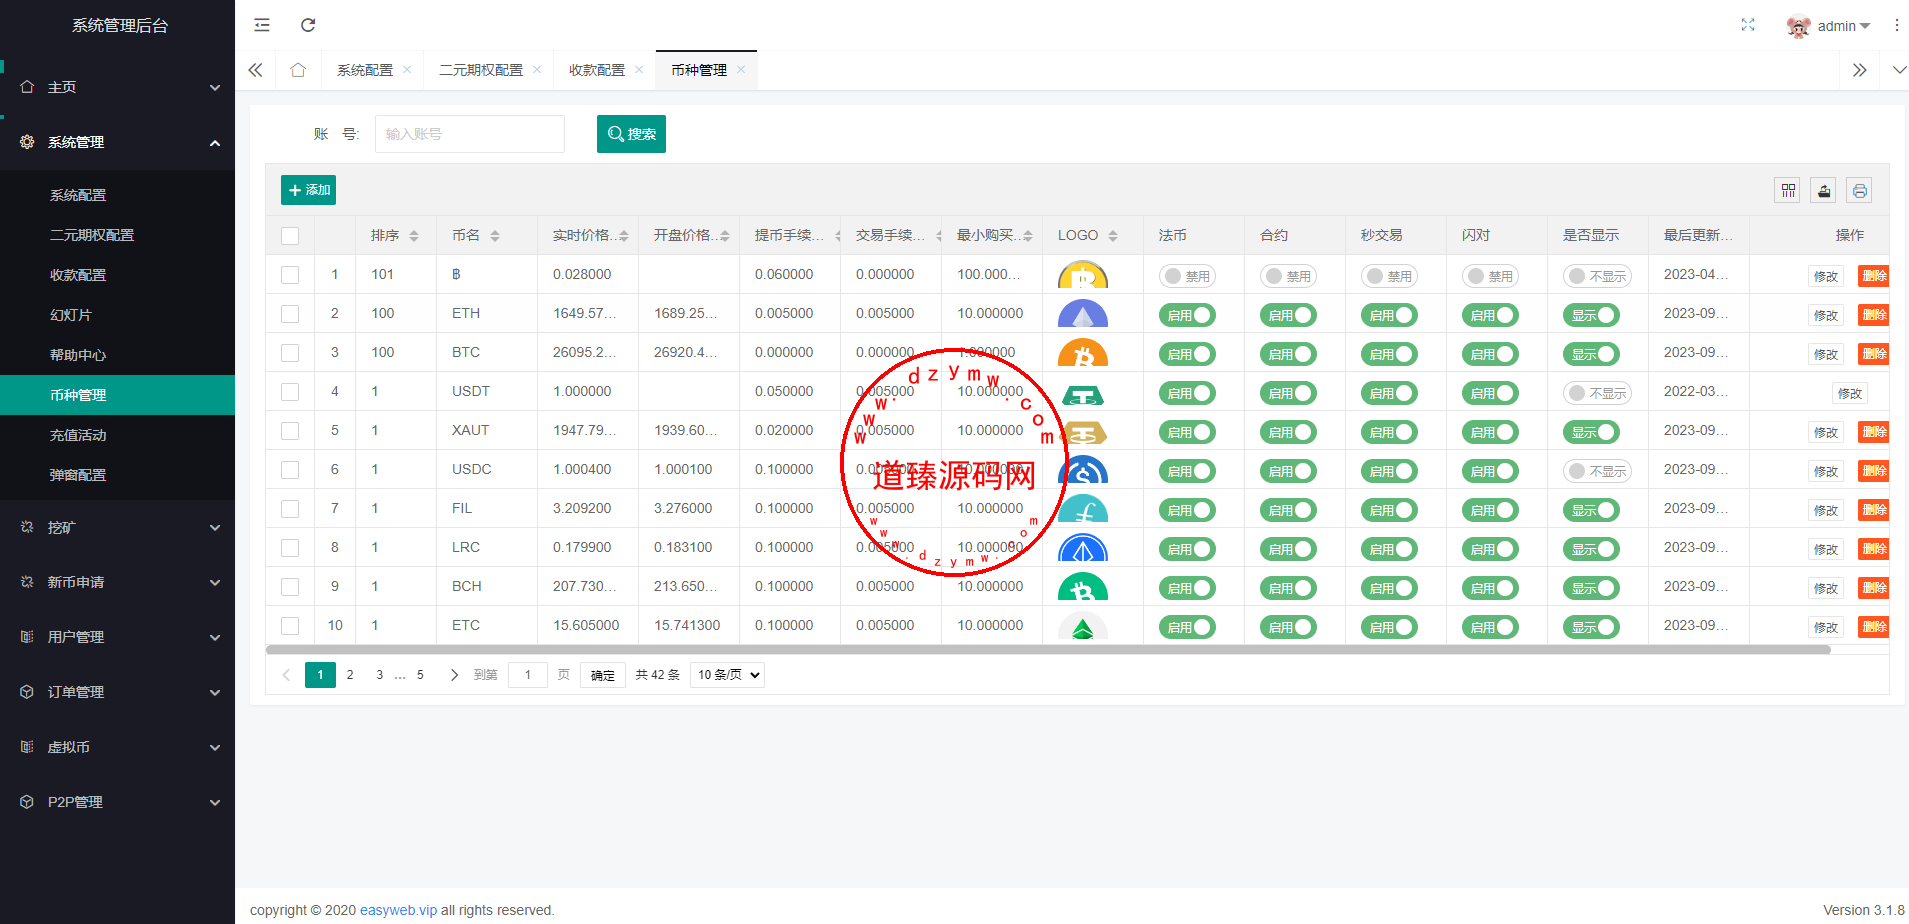Close the 二元期权配置 tab
Image resolution: width=1909 pixels, height=924 pixels.
point(537,69)
